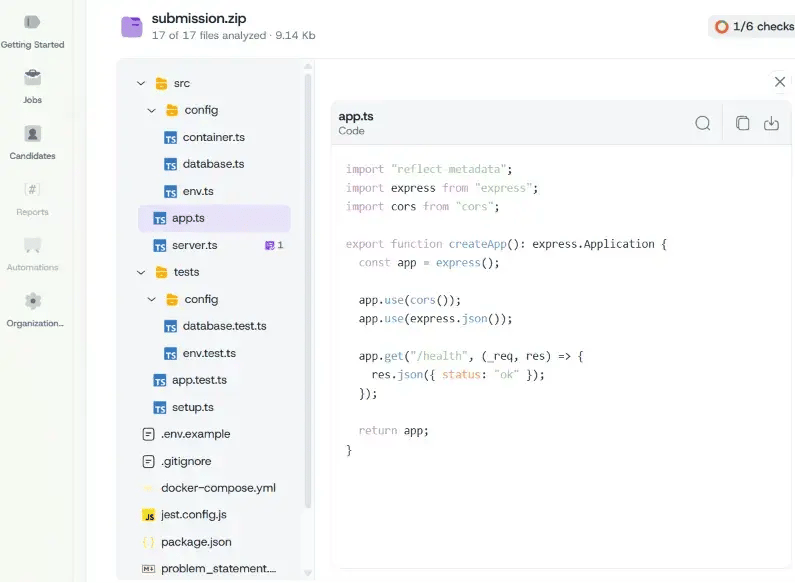Open problem_statement markdown file
795x583 pixels.
pos(219,569)
